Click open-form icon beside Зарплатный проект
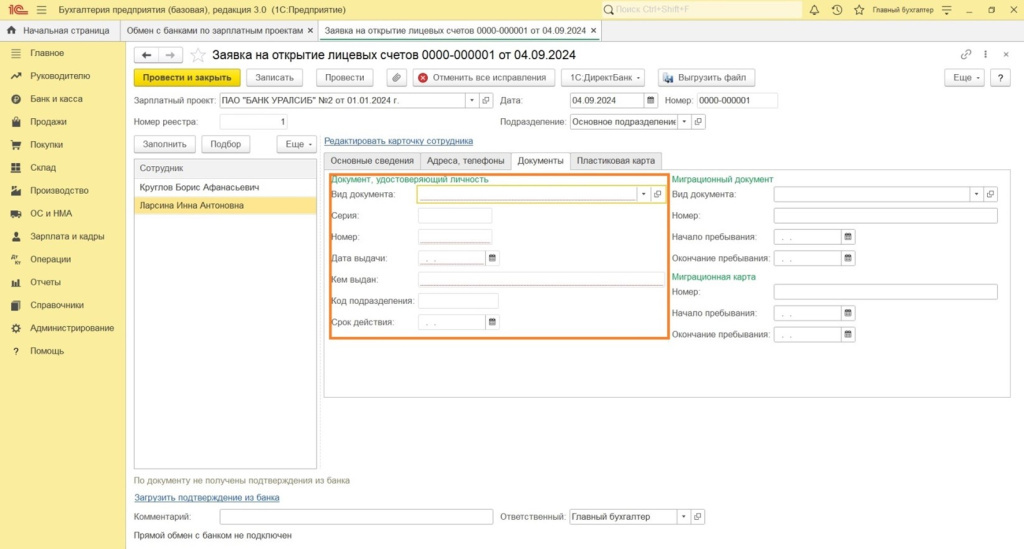This screenshot has height=549, width=1024. click(486, 101)
